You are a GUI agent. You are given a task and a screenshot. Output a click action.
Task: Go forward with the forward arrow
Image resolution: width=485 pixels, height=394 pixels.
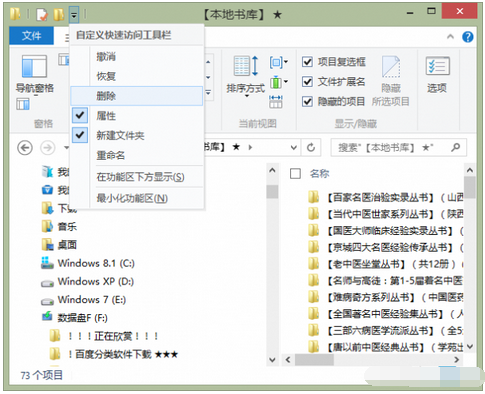tap(47, 147)
